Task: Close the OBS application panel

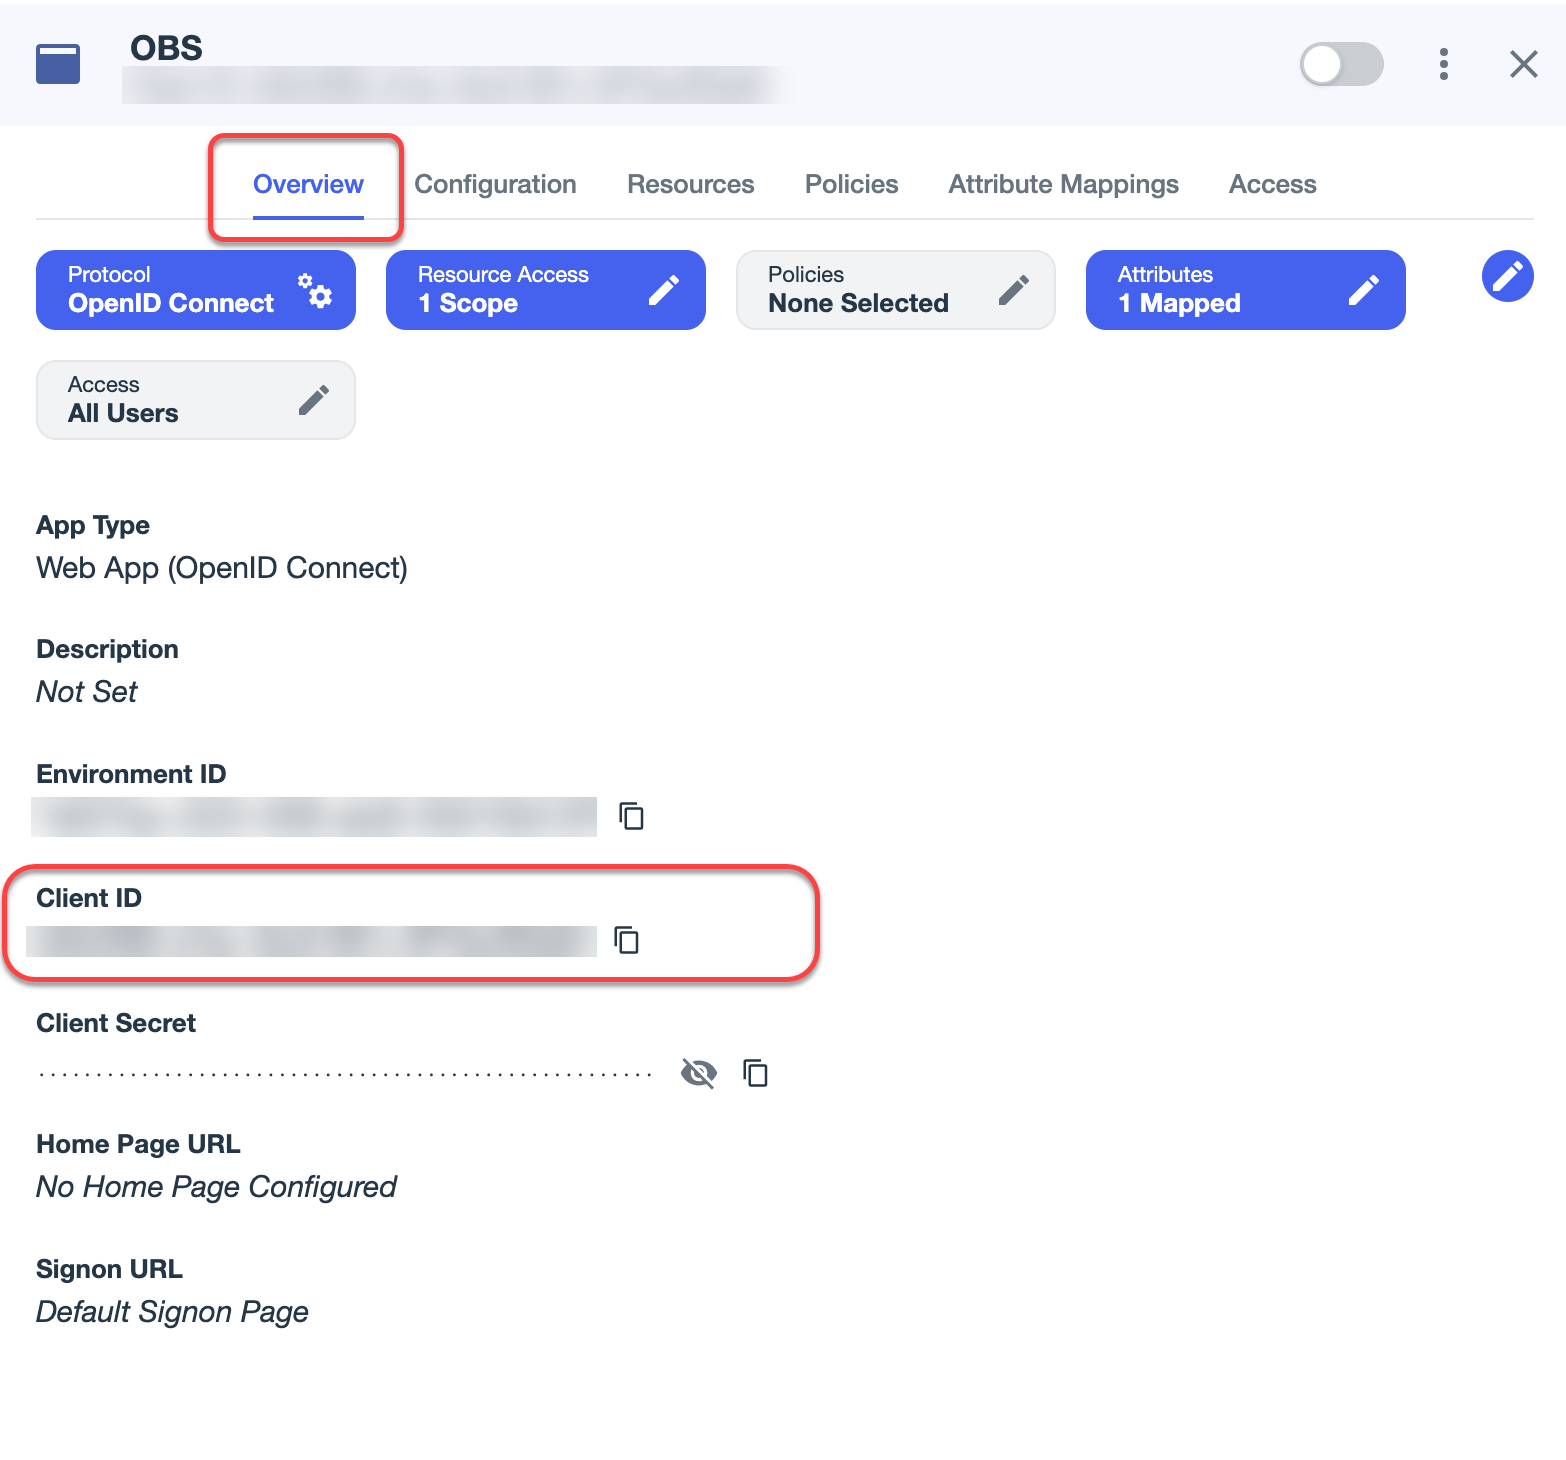Action: pos(1523,64)
